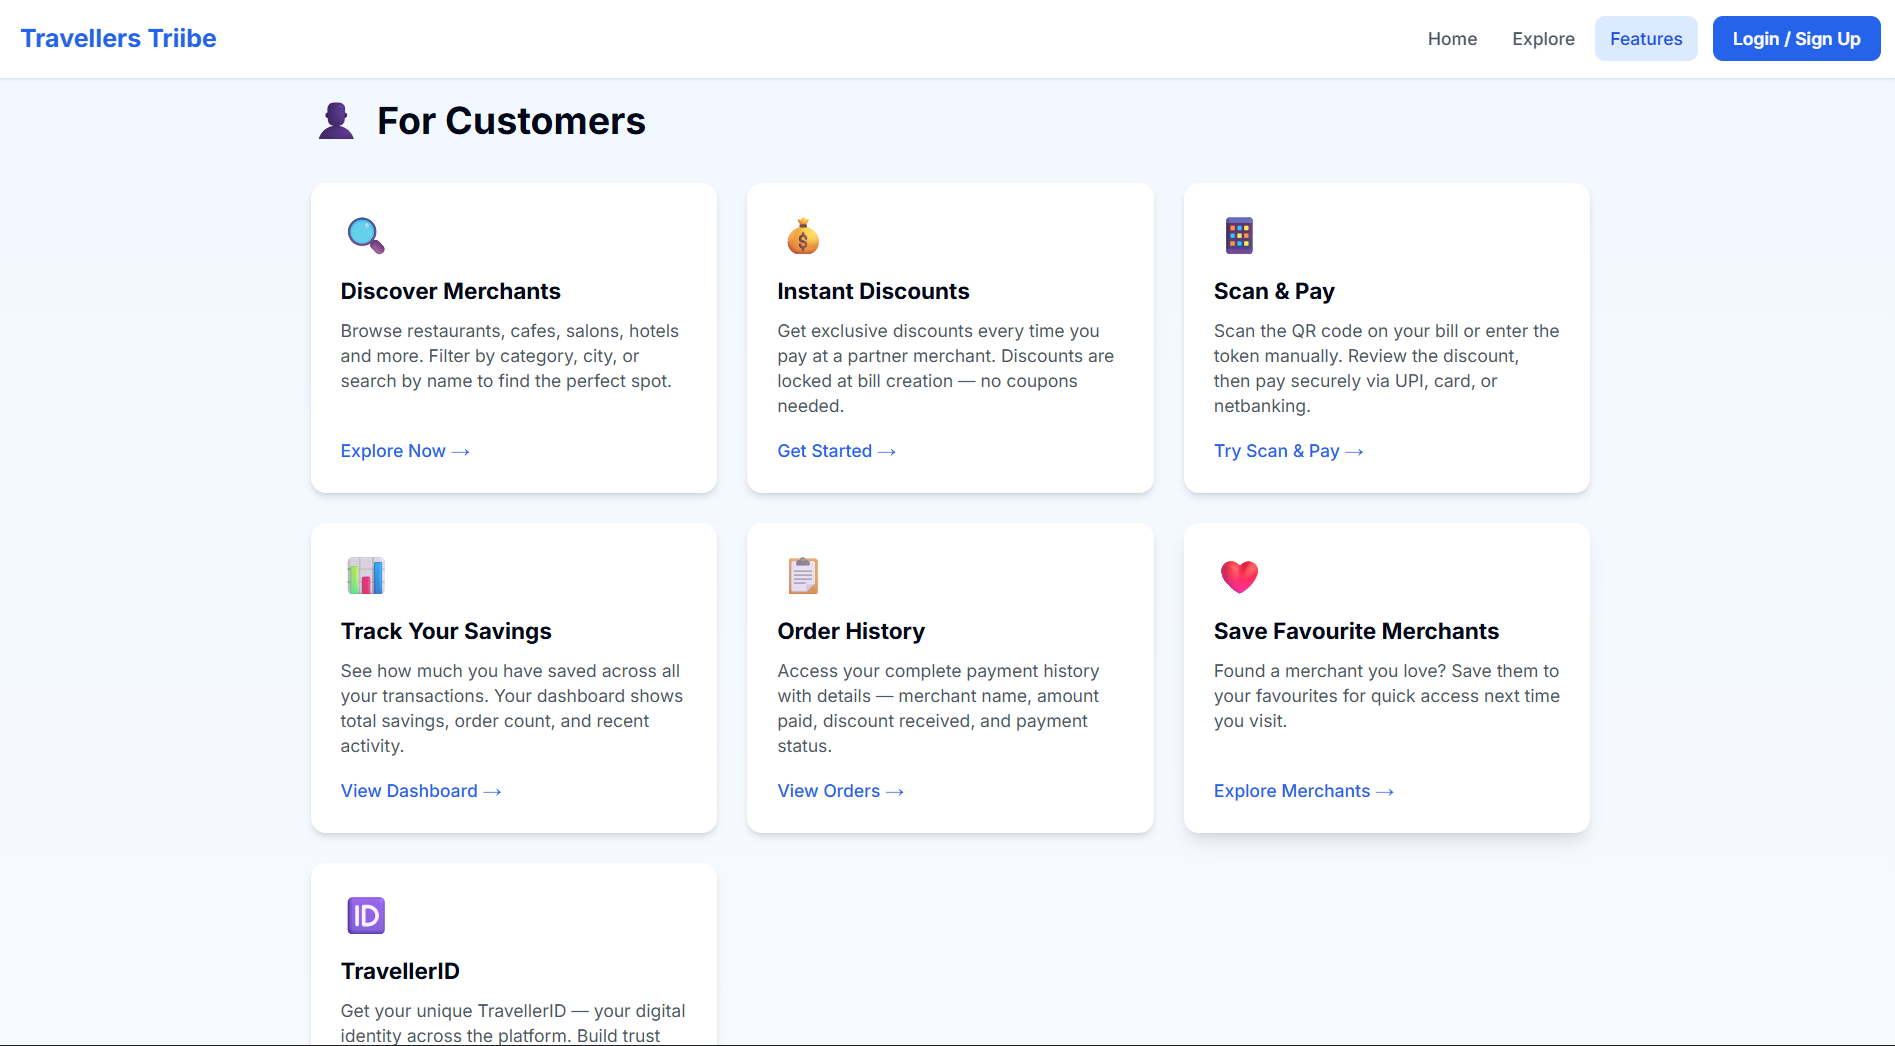Click the Track Your Savings heading
Viewport: 1895px width, 1046px height.
click(x=446, y=631)
